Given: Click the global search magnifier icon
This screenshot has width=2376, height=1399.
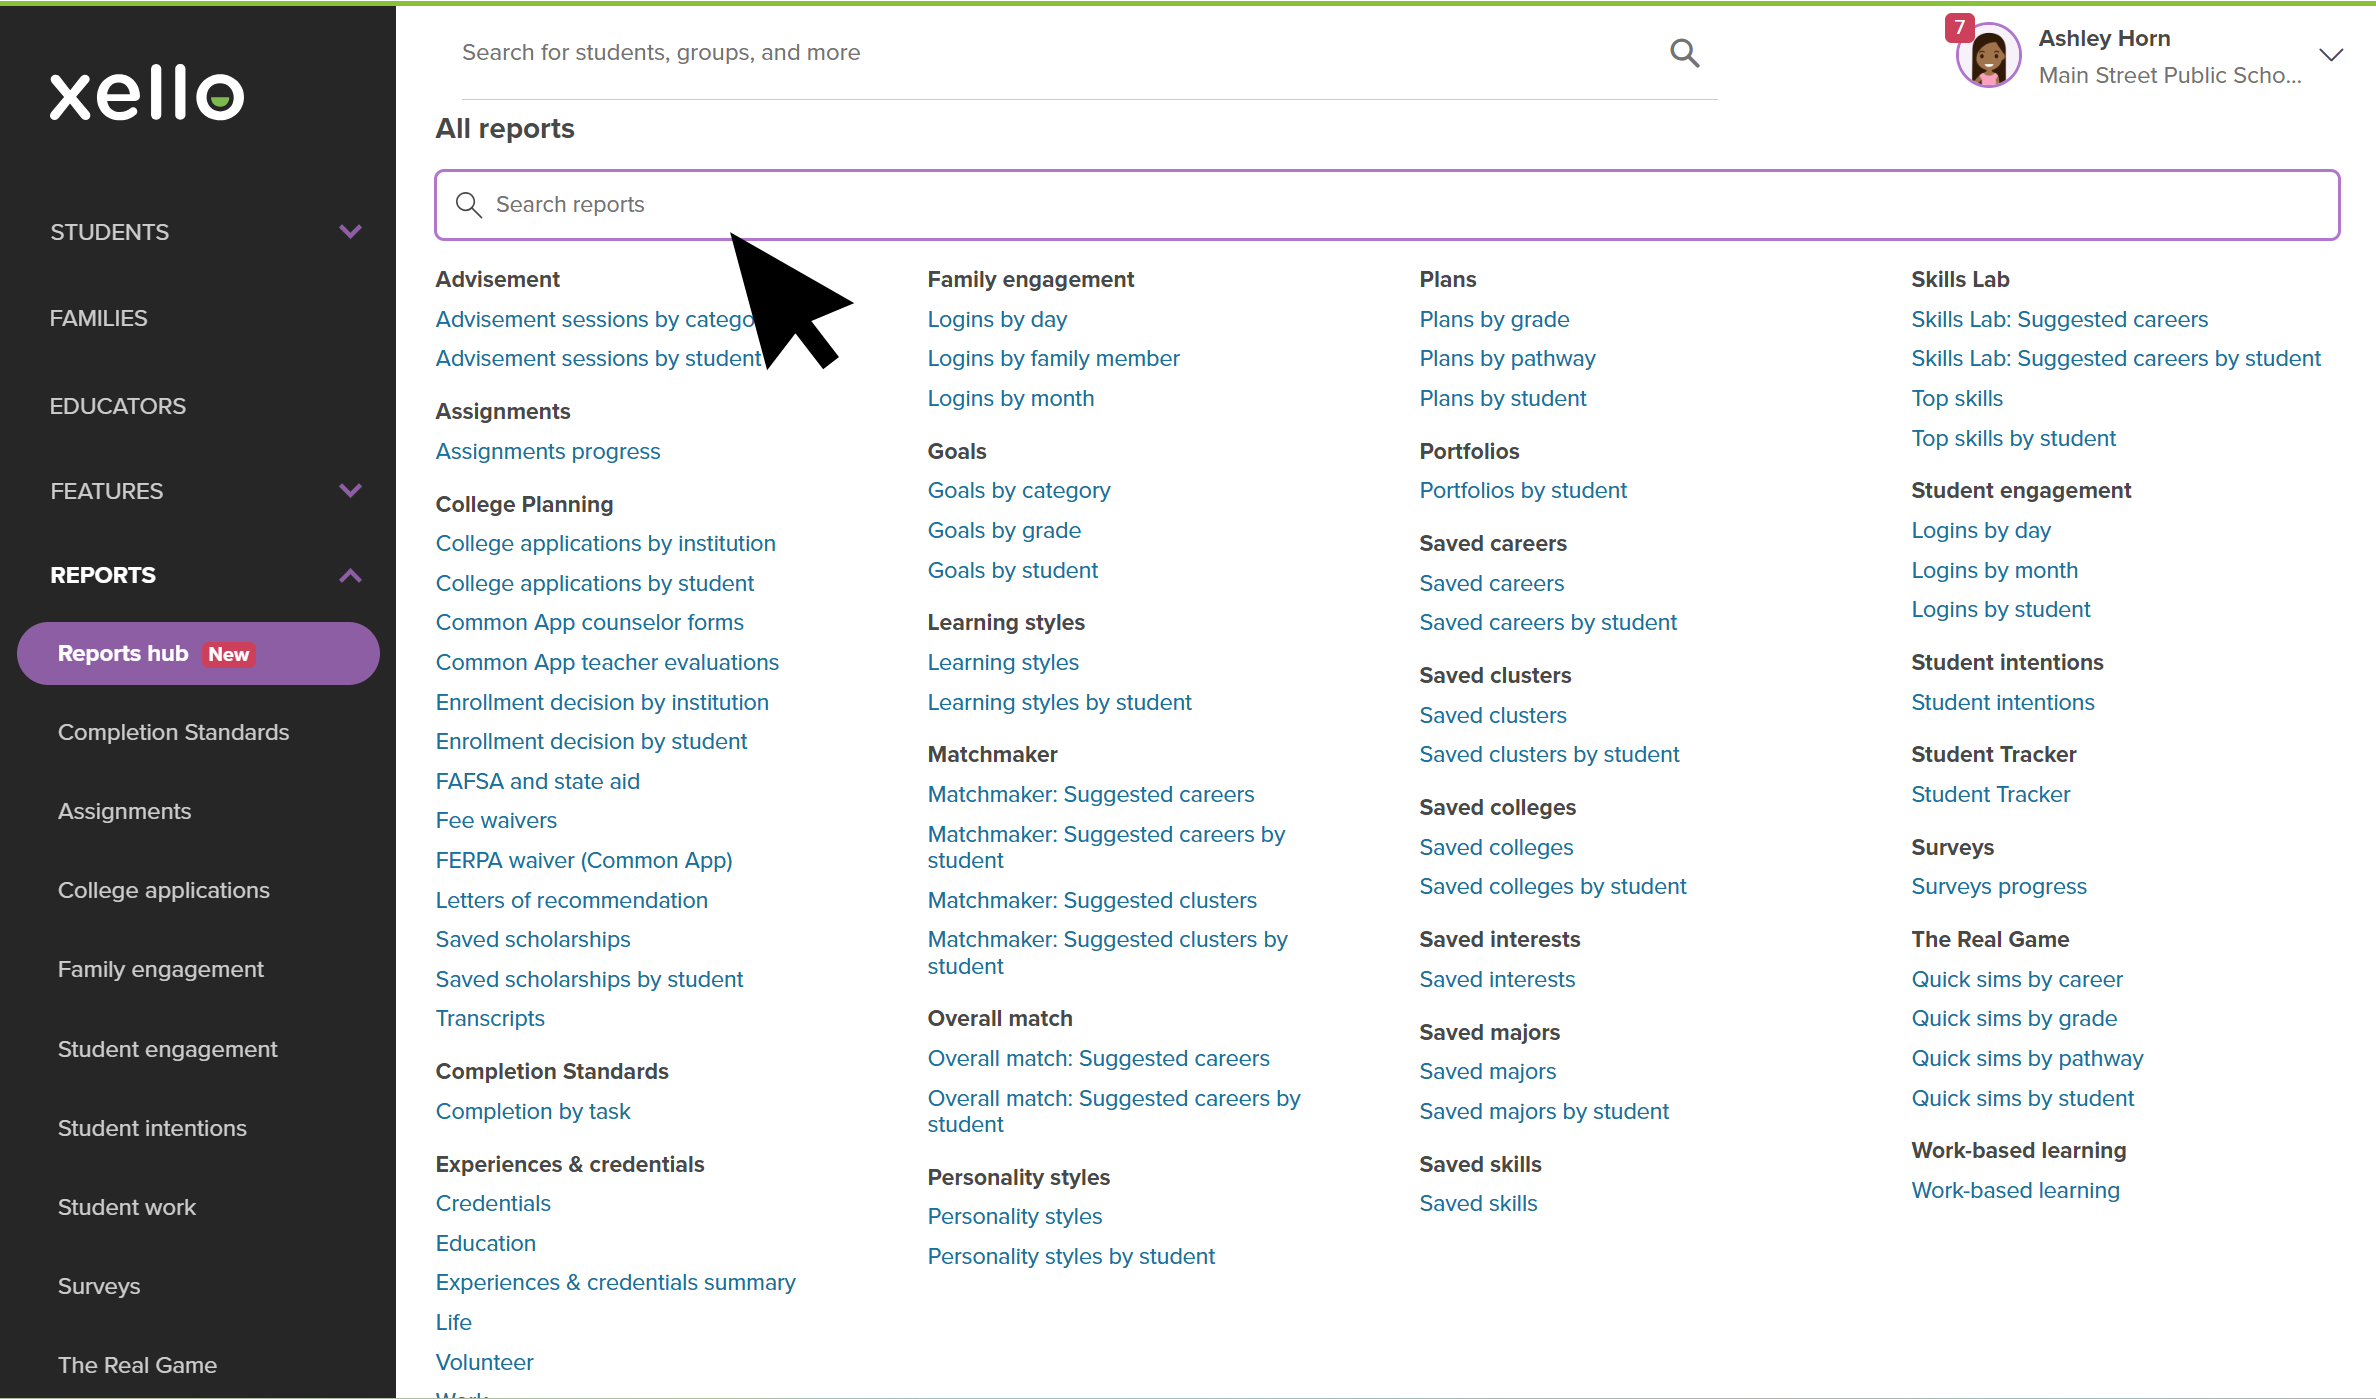Looking at the screenshot, I should click(x=1685, y=53).
